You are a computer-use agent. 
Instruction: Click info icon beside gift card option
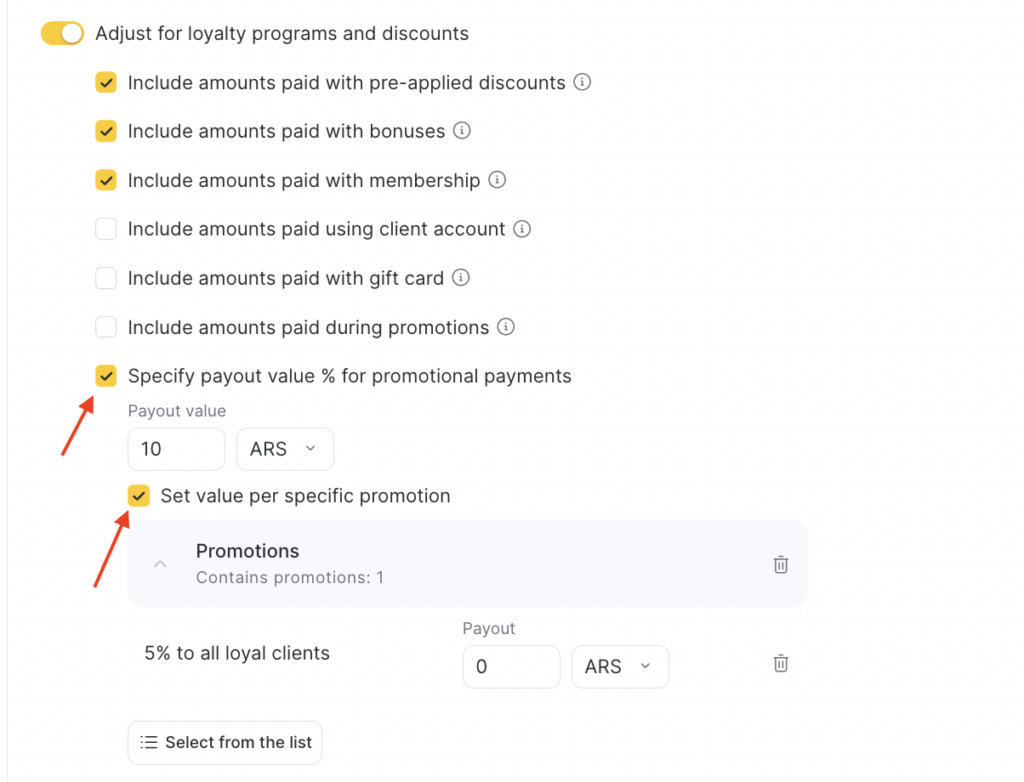(x=460, y=278)
